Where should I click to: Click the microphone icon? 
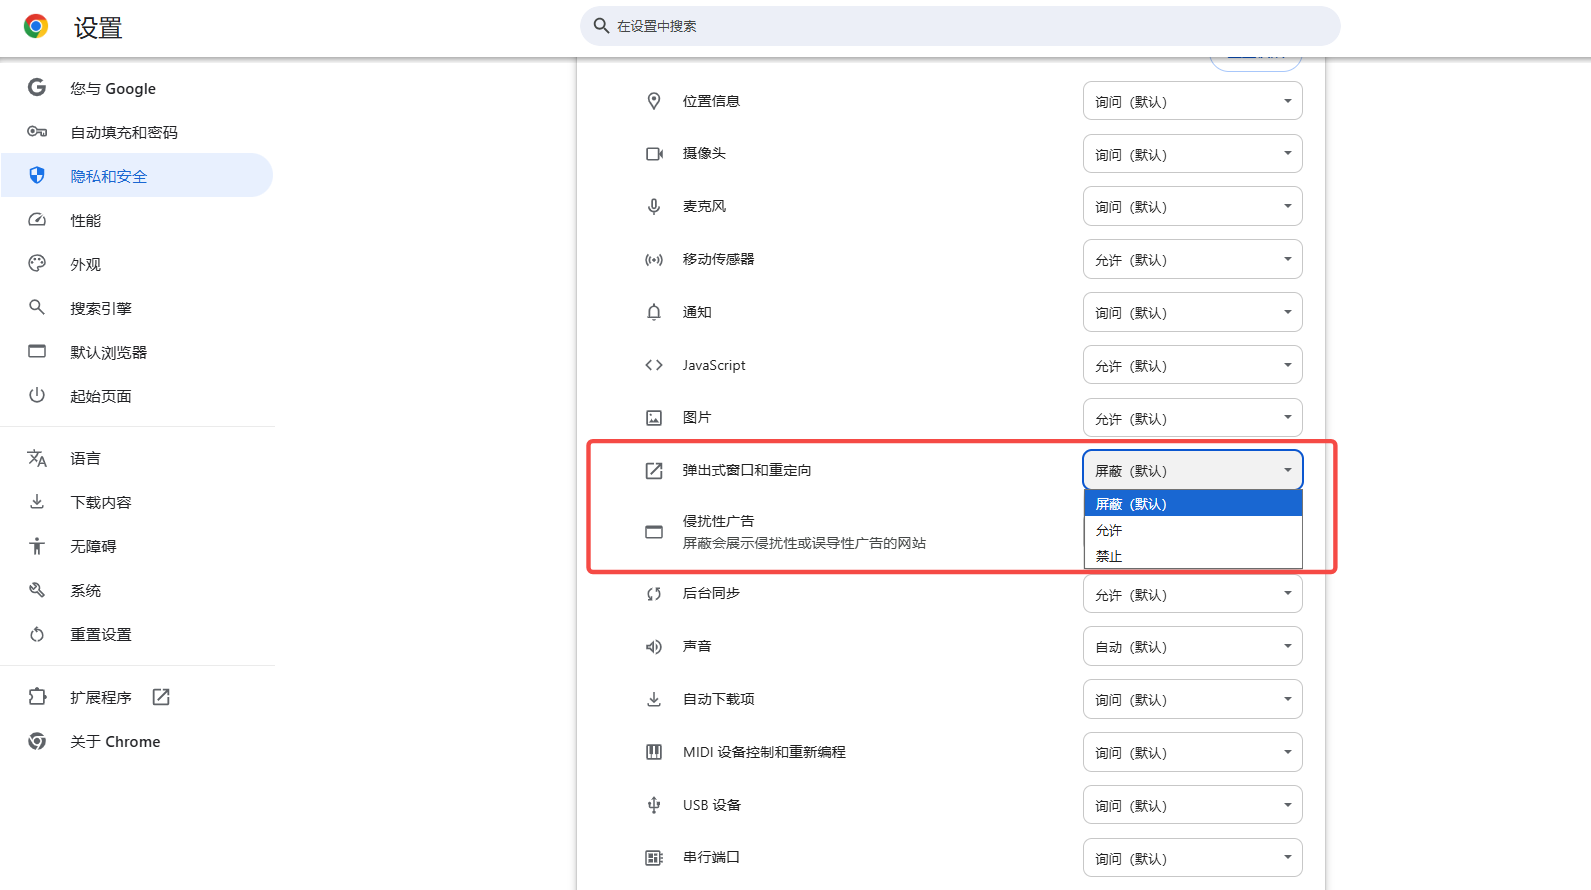click(654, 206)
